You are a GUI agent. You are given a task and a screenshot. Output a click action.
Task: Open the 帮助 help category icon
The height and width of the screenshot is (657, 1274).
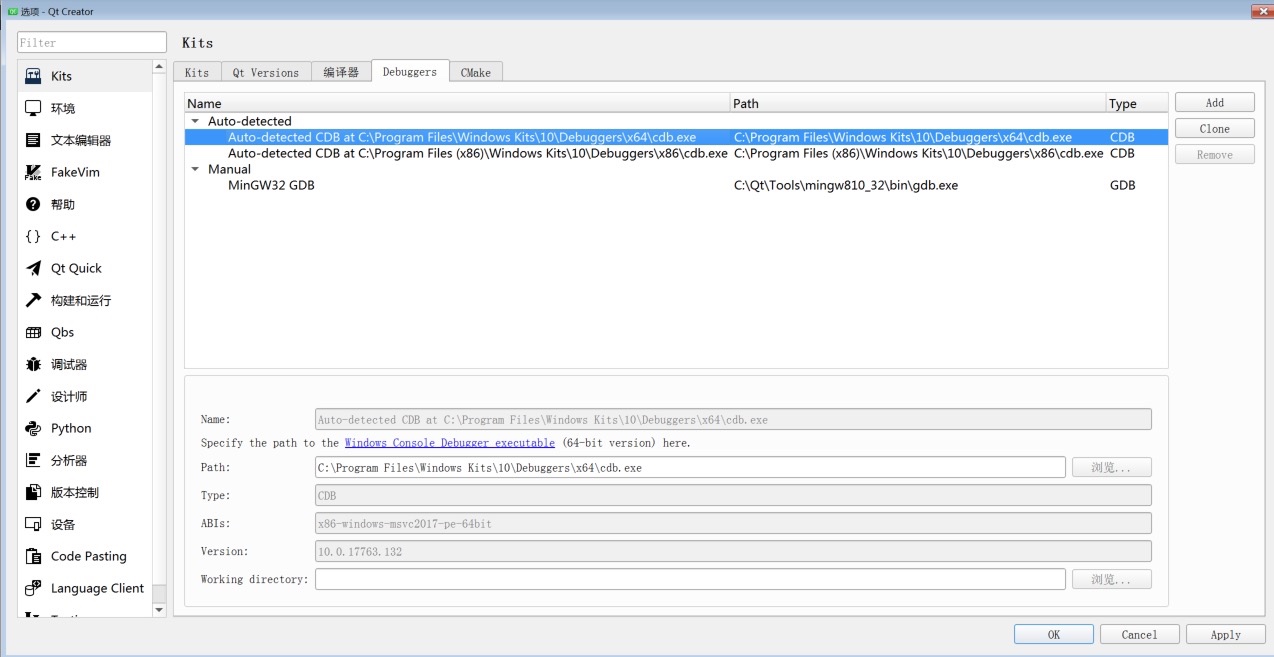coord(33,204)
